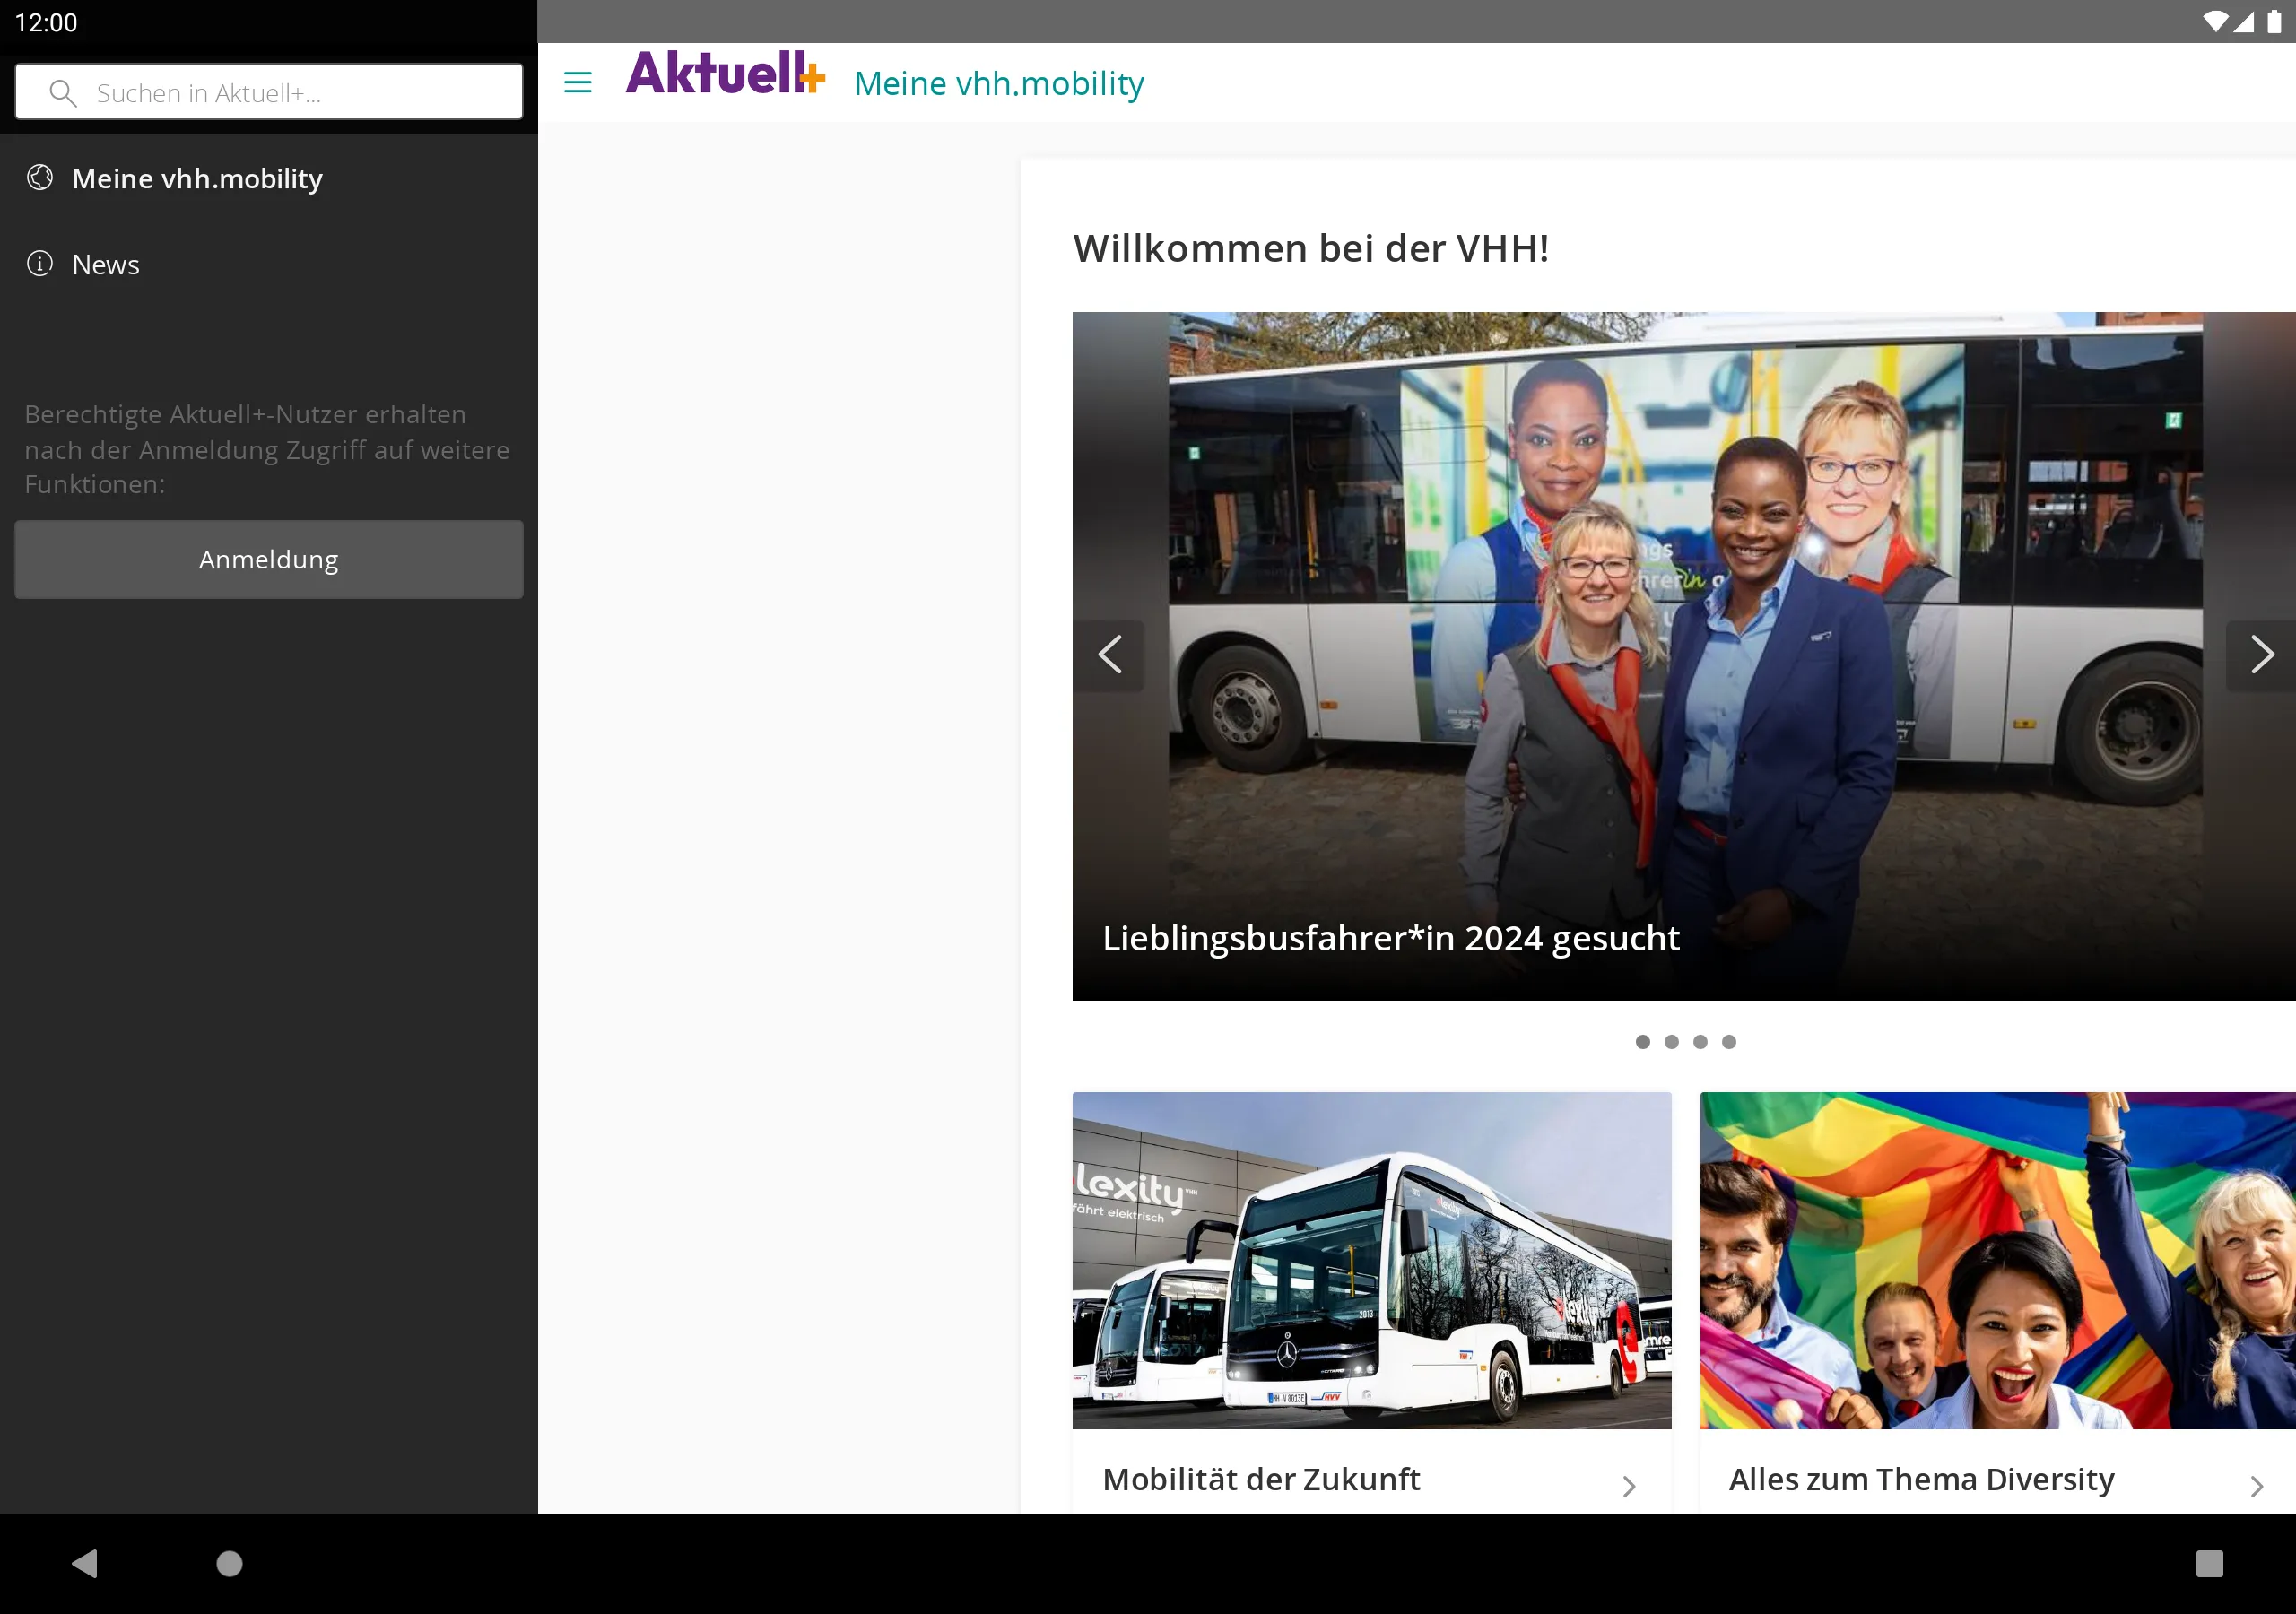Click the info icon beside News
2296x1614 pixels.
point(40,264)
